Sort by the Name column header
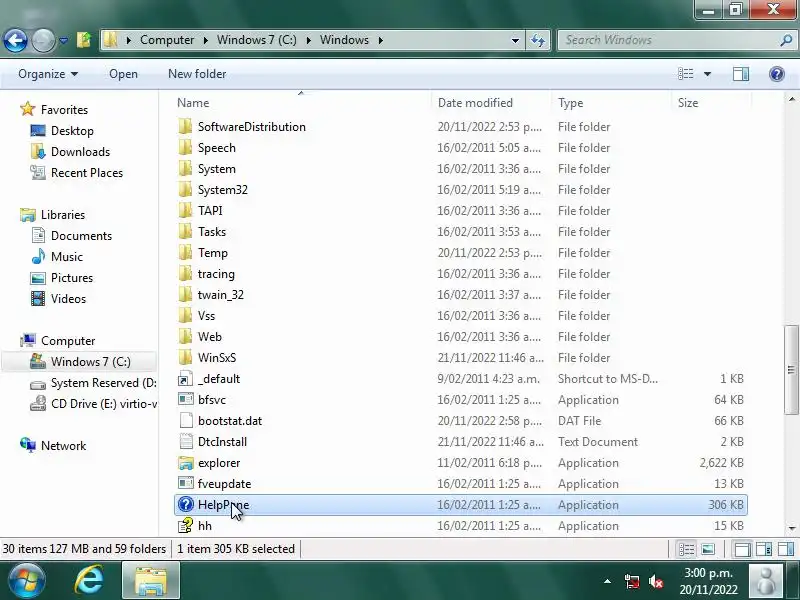The height and width of the screenshot is (600, 800). click(x=301, y=103)
